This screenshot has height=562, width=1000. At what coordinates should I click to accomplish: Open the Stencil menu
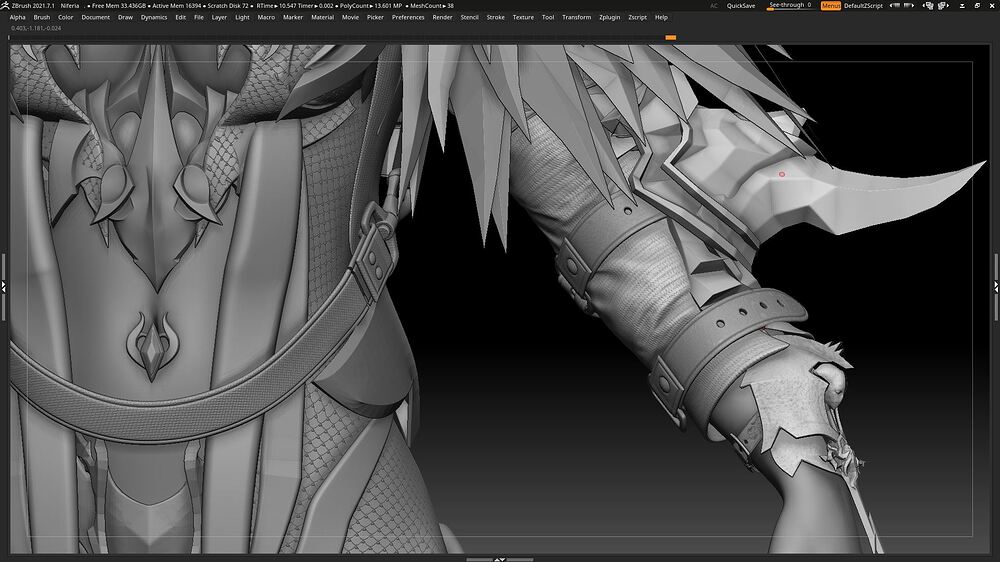coord(469,17)
